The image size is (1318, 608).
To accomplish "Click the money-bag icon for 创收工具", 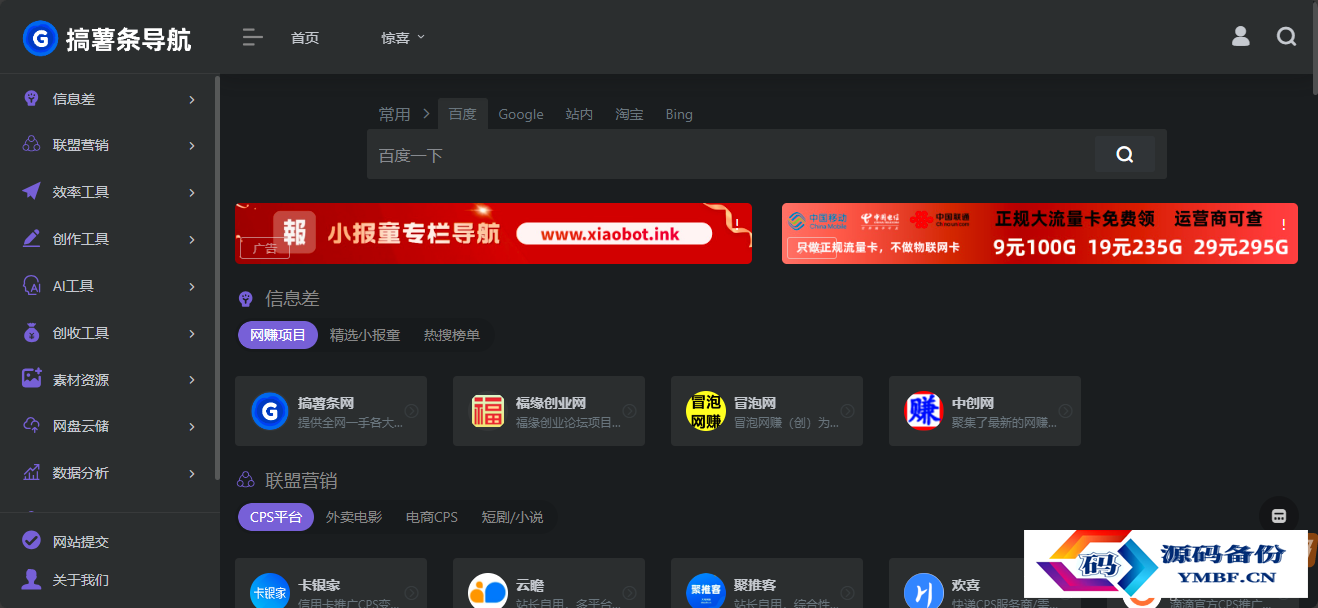I will [x=31, y=333].
